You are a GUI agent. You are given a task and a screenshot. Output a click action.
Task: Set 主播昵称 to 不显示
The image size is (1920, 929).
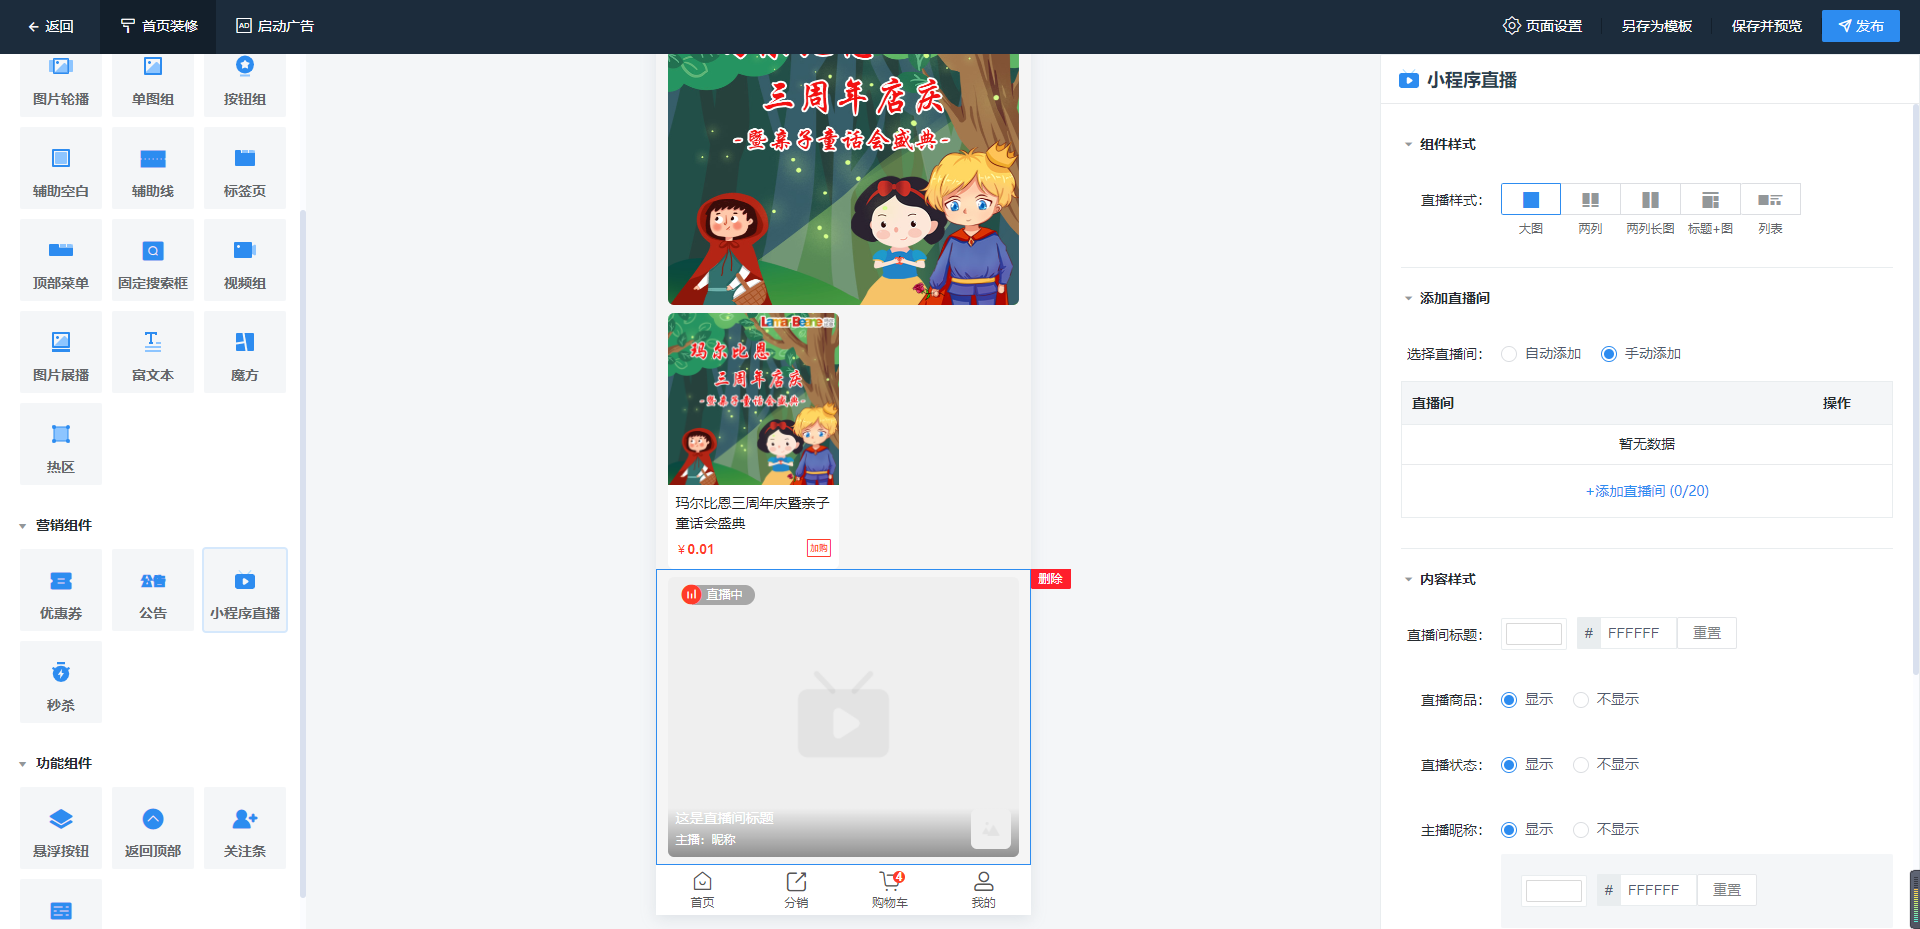tap(1606, 830)
